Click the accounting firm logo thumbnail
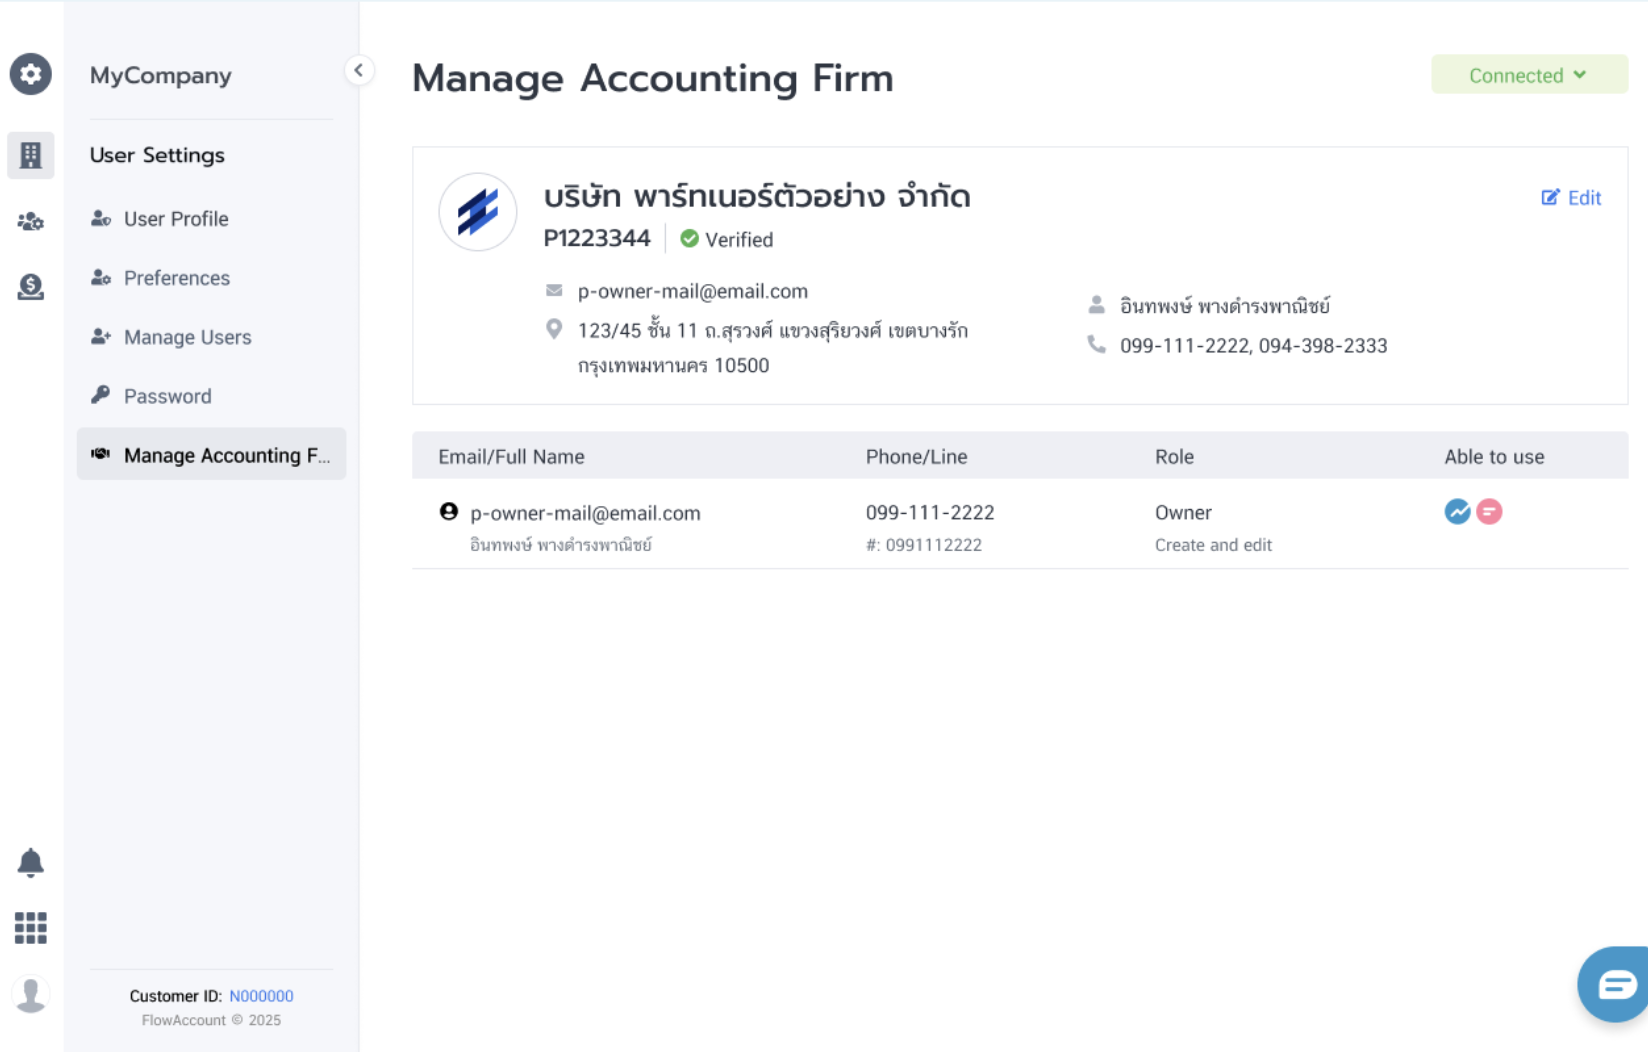1648x1052 pixels. coord(478,212)
